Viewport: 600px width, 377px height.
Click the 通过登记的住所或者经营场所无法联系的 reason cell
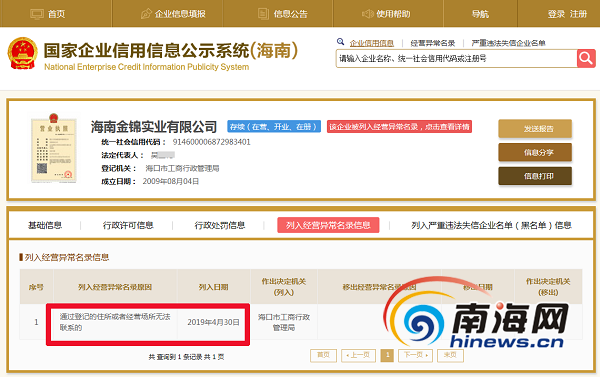[x=115, y=322]
